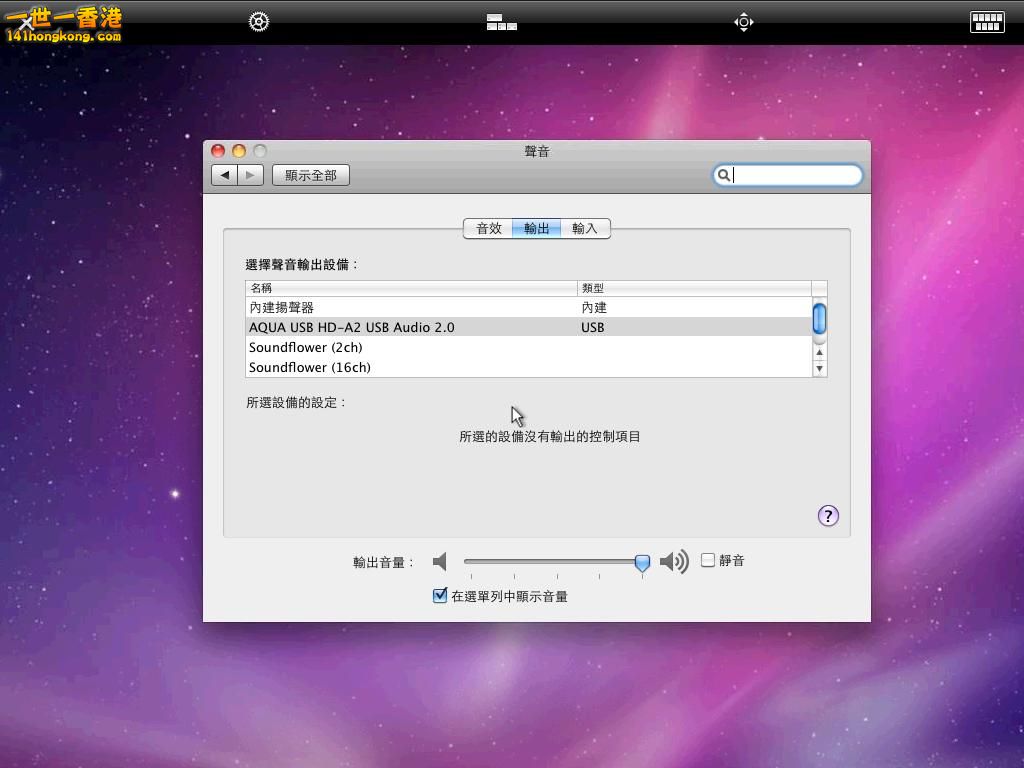Switch to the 輸入 tab
Screen dimensions: 1024x768
585,228
